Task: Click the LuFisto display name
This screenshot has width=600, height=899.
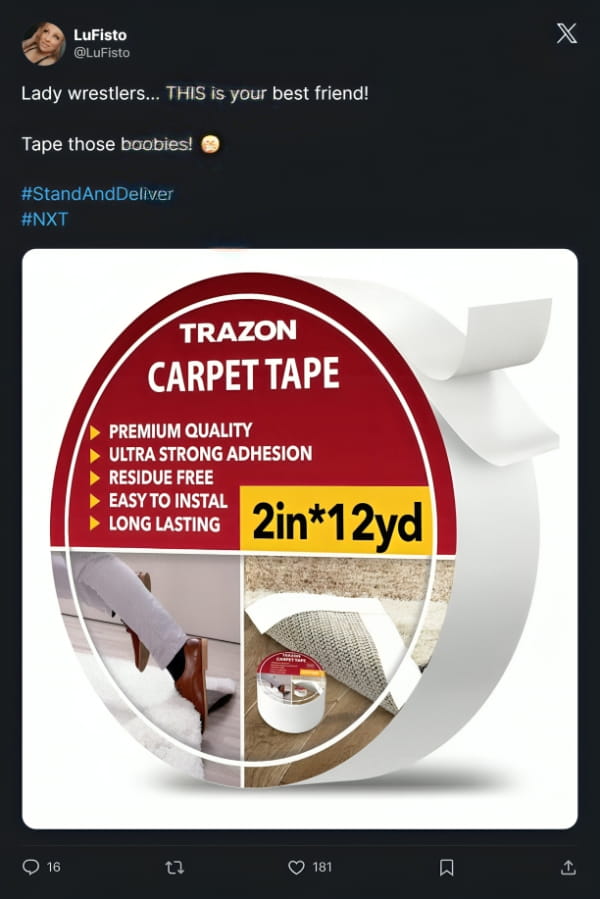Action: (100, 35)
